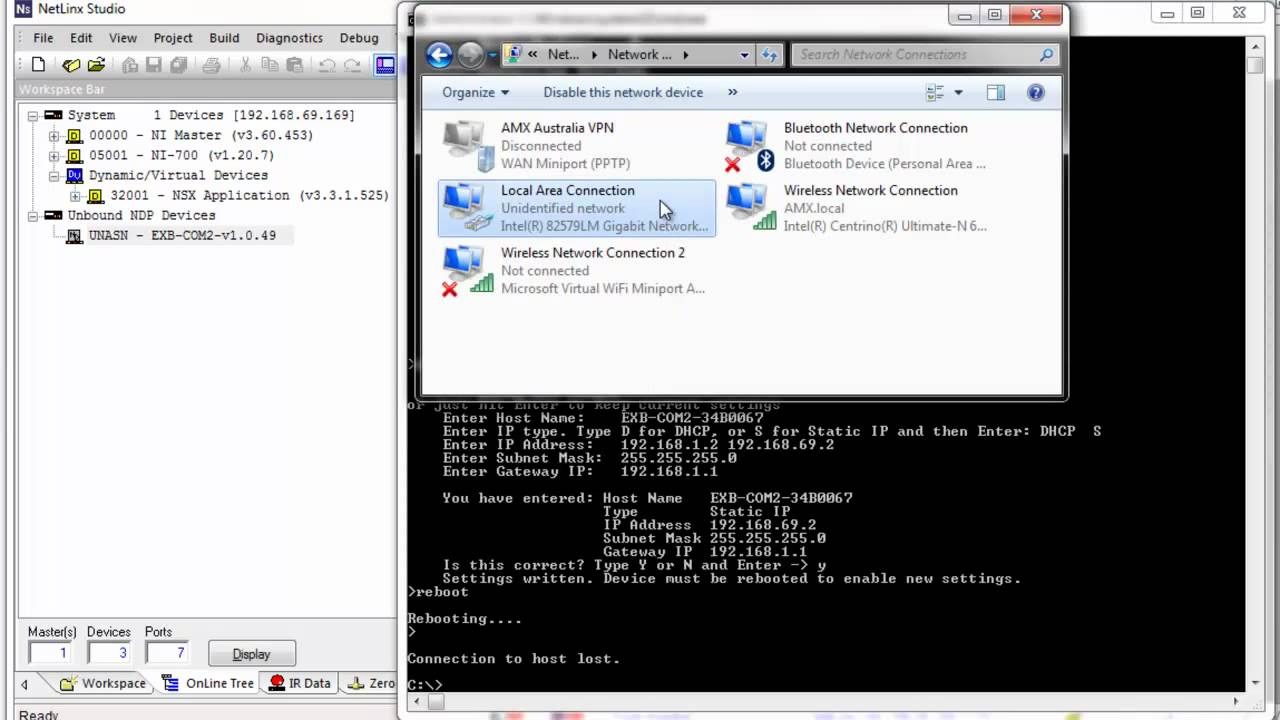Click the Open File folder icon

tap(96, 64)
